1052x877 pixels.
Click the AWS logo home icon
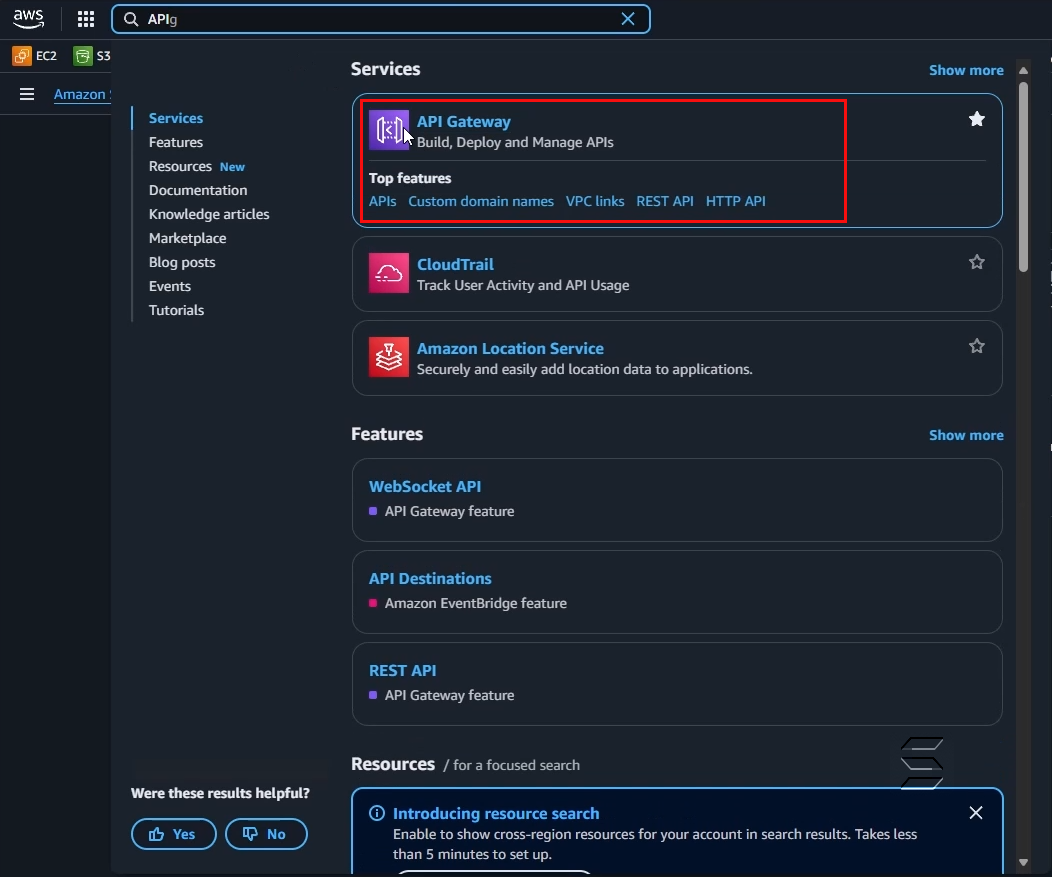[28, 19]
